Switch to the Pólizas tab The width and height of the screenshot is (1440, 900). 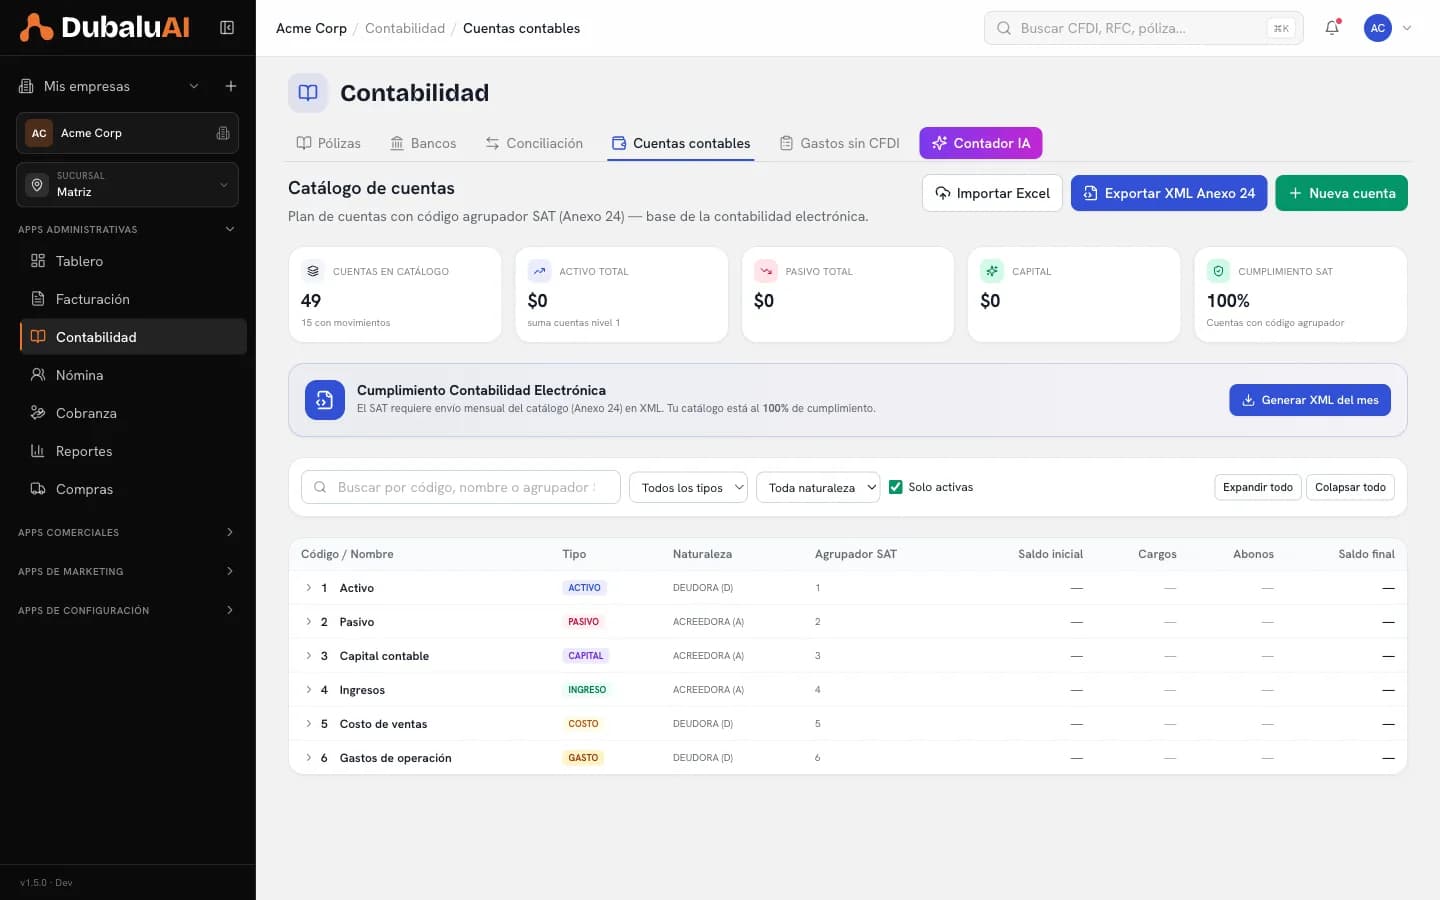(x=328, y=143)
